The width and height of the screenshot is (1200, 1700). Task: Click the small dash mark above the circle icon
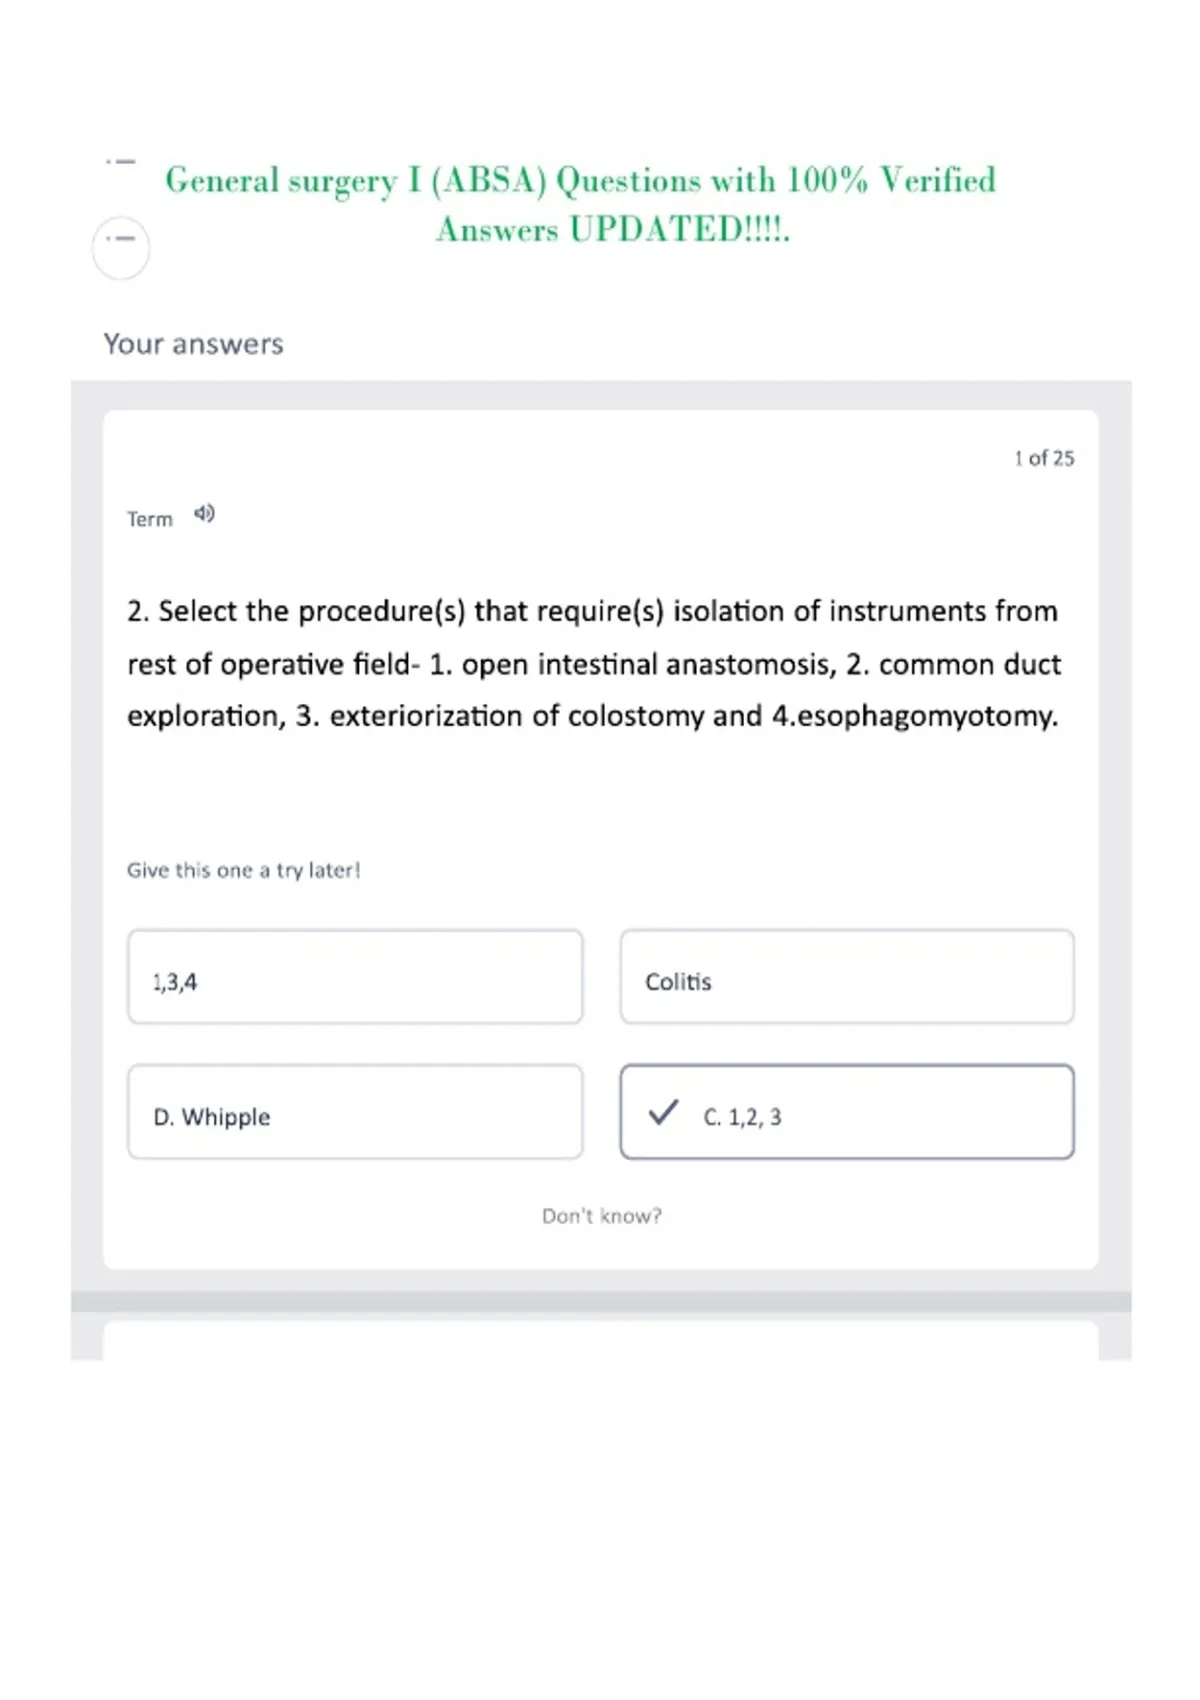point(120,161)
